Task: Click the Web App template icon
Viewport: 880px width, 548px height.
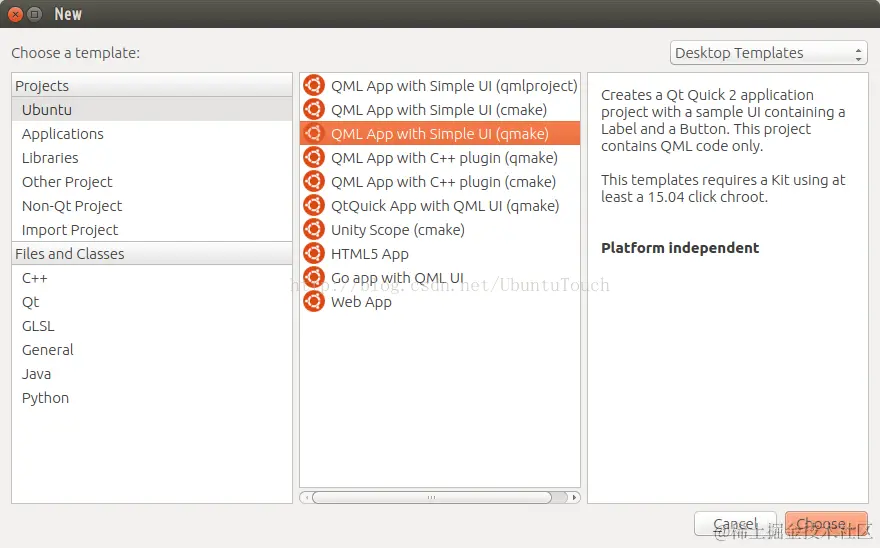Action: point(314,302)
